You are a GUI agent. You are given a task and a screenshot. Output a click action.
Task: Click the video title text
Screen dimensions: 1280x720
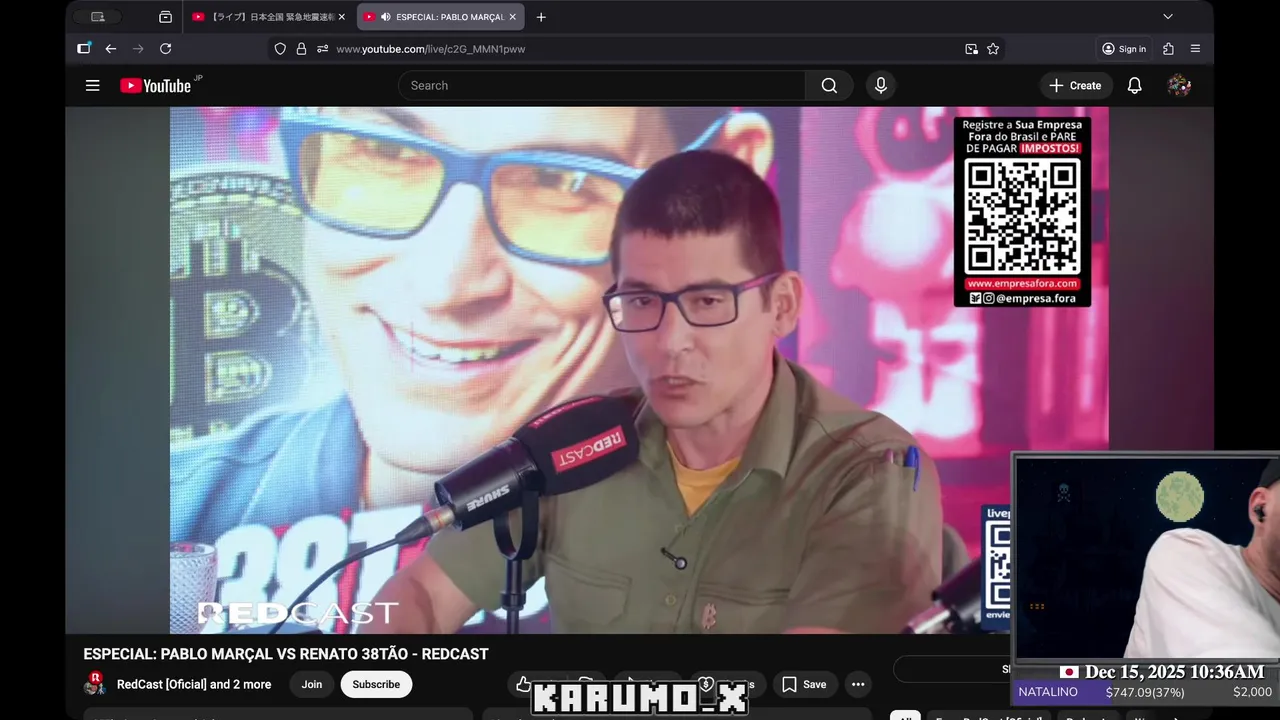pos(286,654)
